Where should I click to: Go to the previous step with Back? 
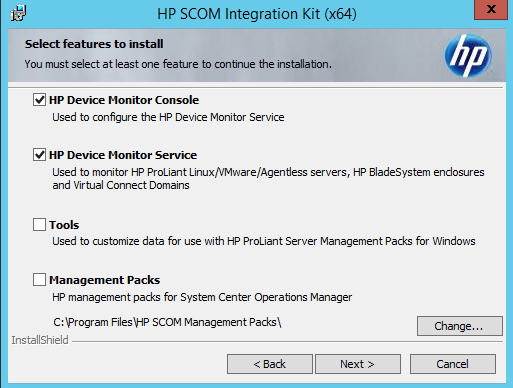[270, 364]
